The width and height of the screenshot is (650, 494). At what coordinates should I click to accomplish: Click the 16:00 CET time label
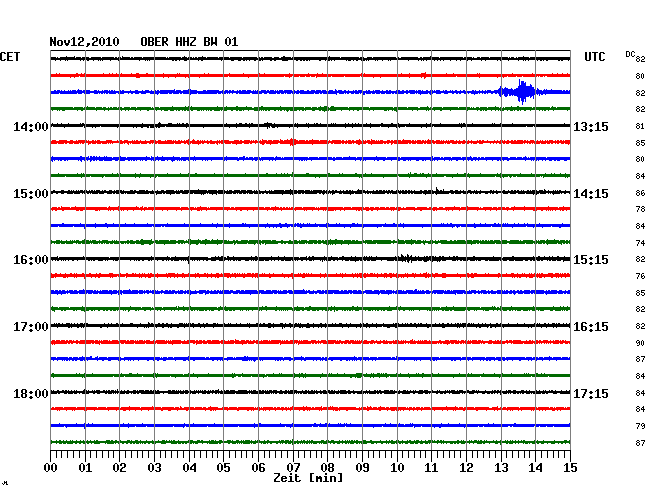click(x=31, y=260)
